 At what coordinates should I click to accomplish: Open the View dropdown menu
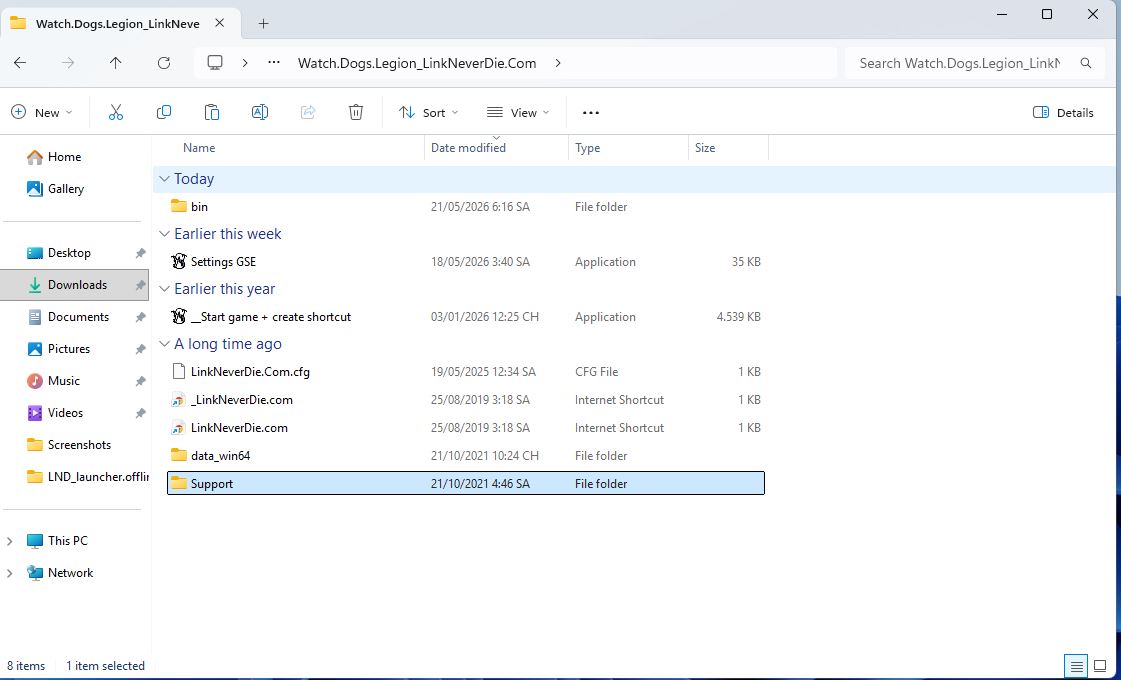point(518,112)
